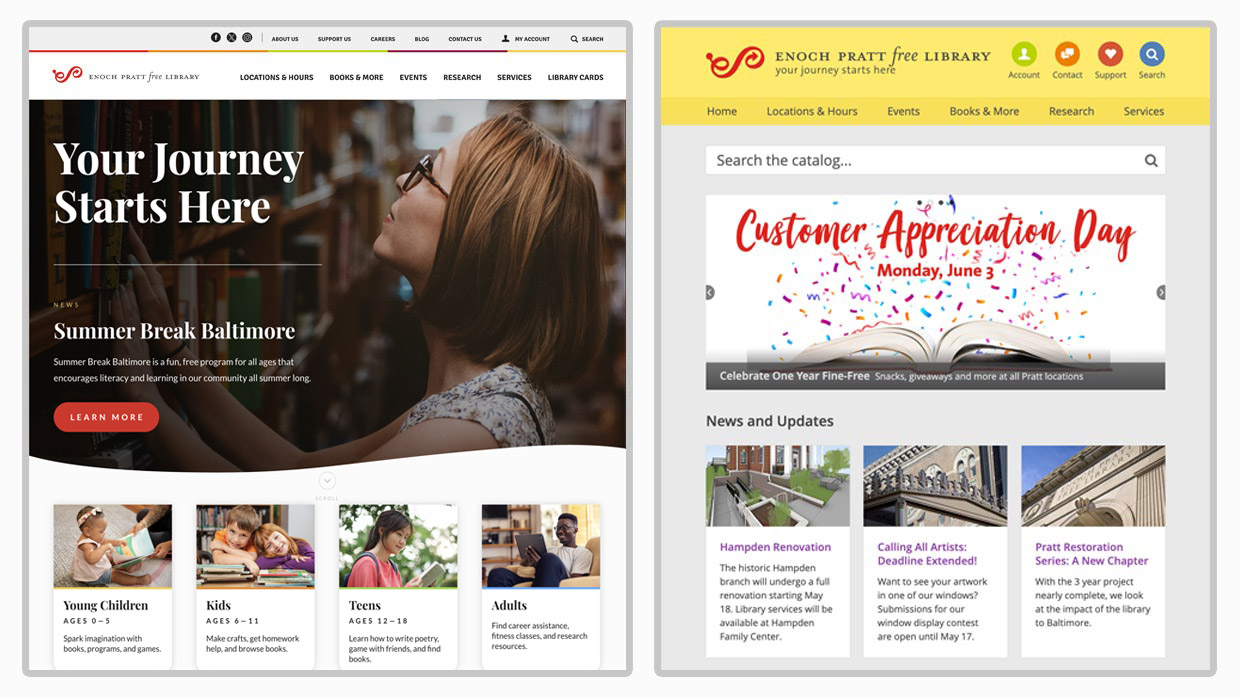Select the Teens card thumbnail

(398, 546)
